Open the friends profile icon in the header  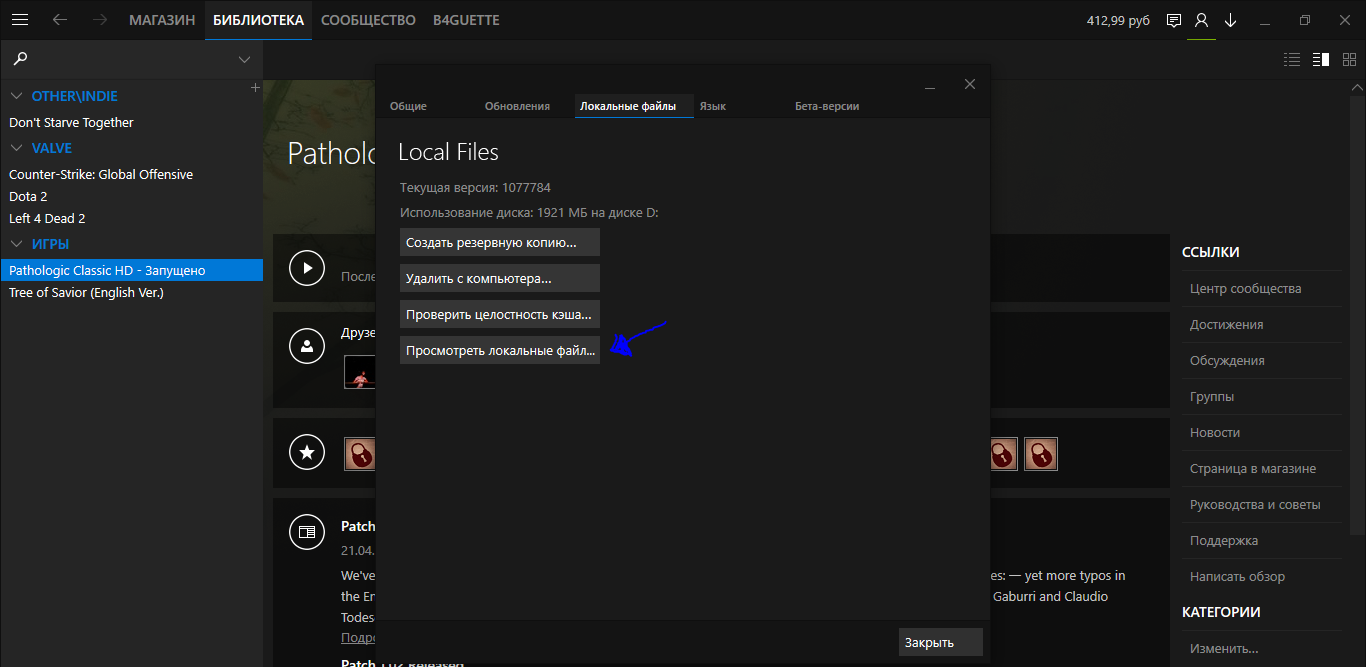pyautogui.click(x=1202, y=20)
